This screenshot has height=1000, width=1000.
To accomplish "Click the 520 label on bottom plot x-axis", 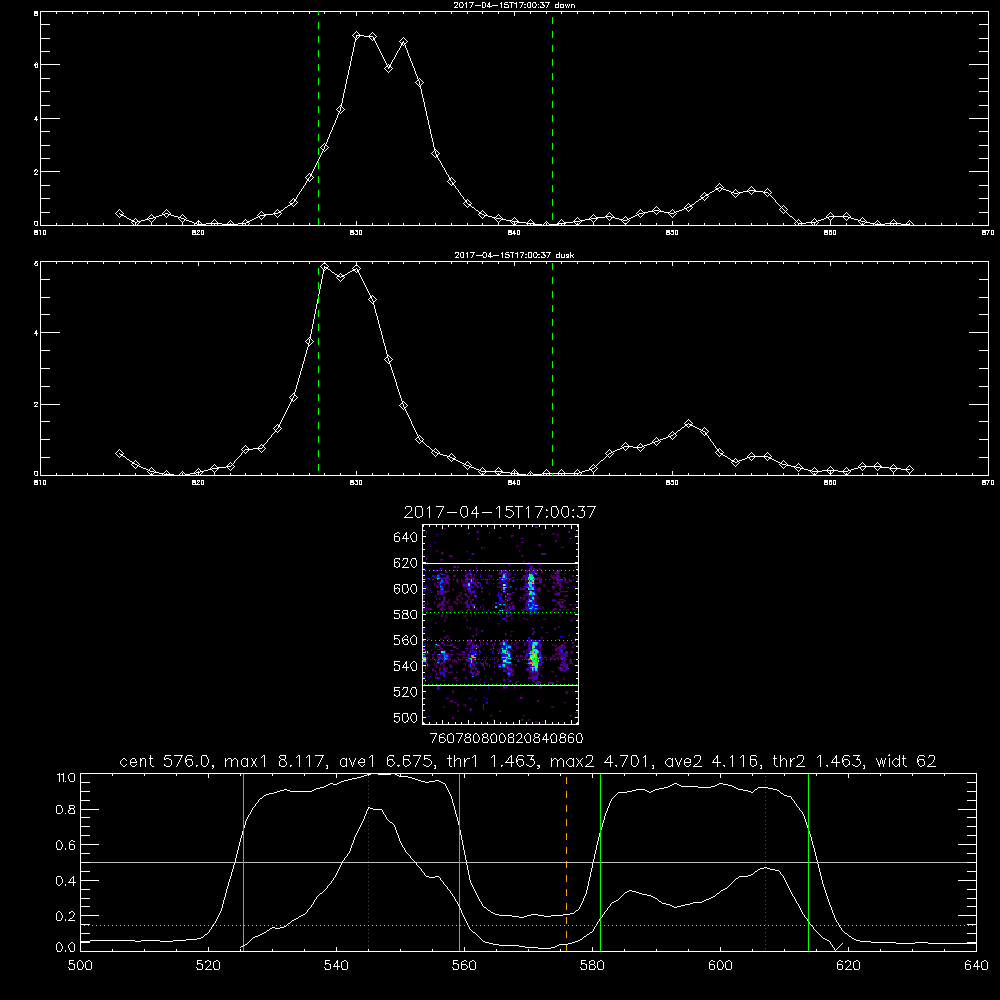I will pos(209,966).
